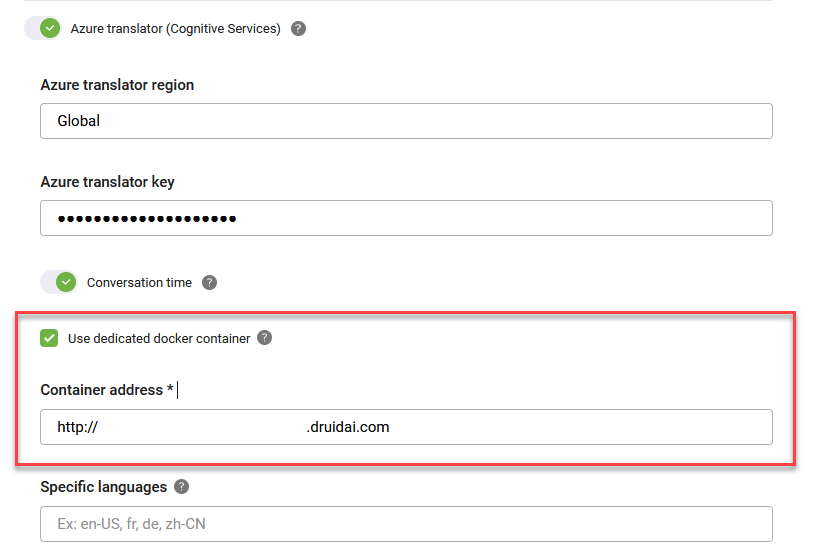Place cursor on http:// in Container address
The height and width of the screenshot is (556, 835).
(78, 427)
